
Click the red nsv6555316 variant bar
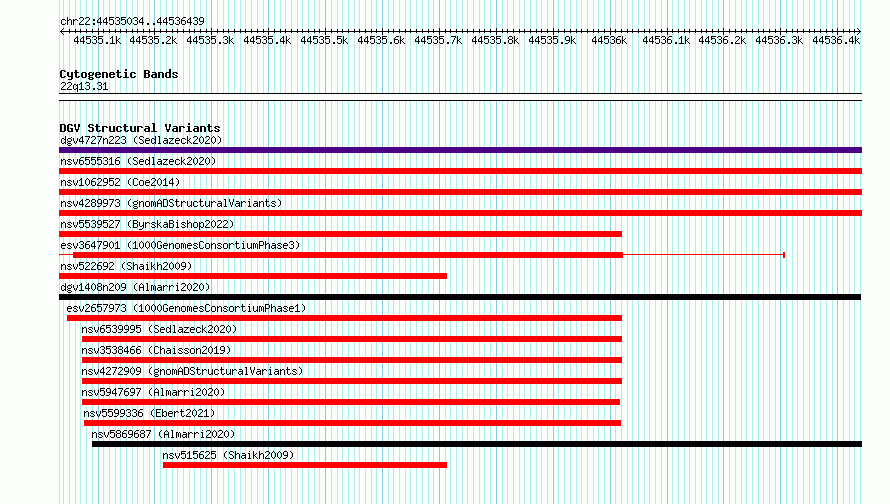(x=460, y=171)
